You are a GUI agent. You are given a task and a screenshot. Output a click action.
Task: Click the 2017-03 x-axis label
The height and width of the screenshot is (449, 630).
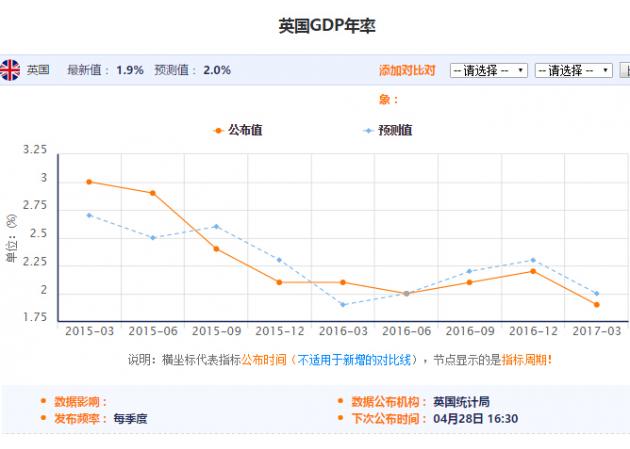597,331
